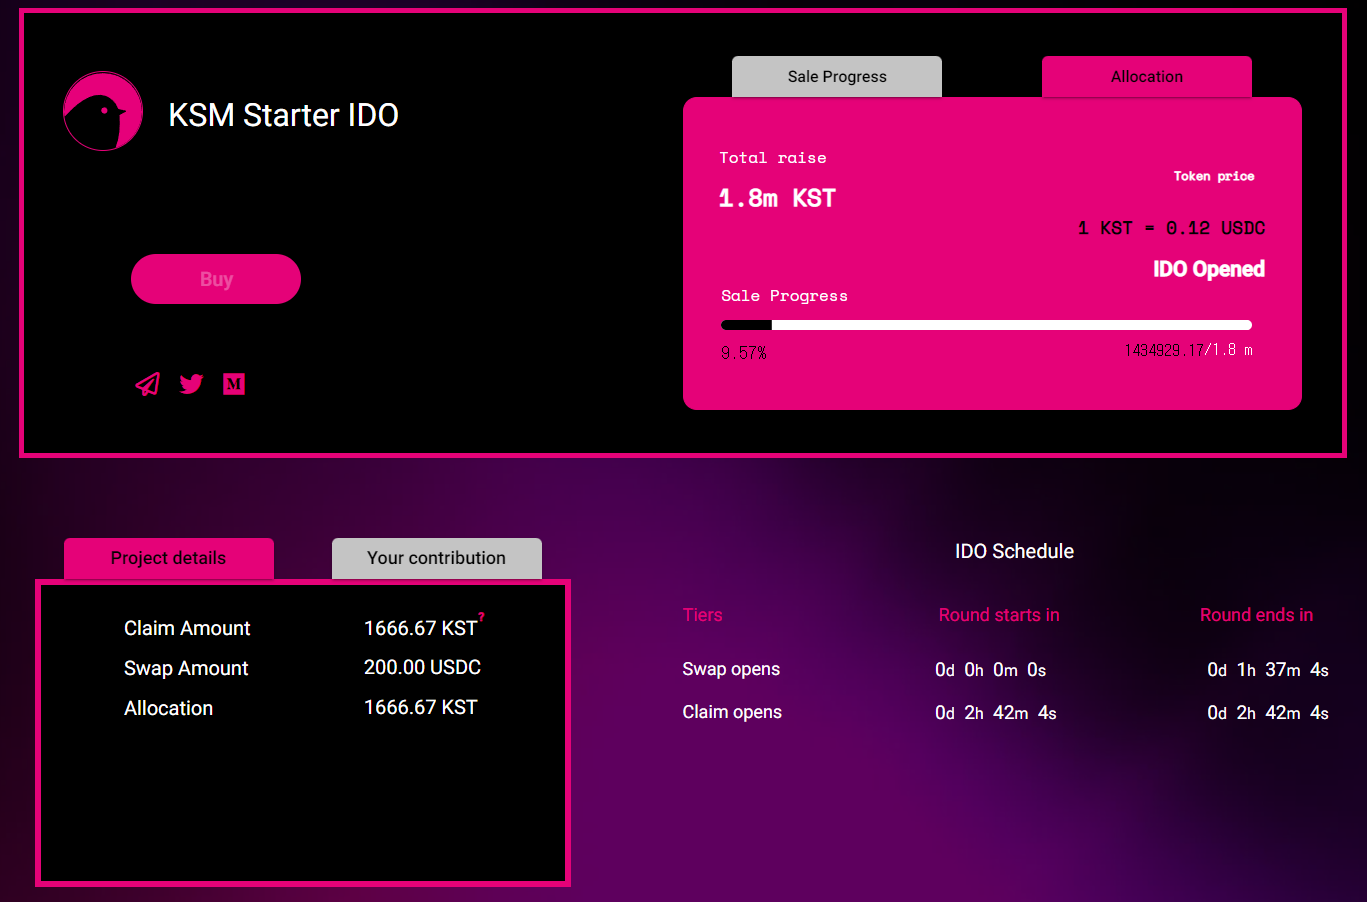The image size is (1367, 902).
Task: Click the 9.57% progress value
Action: [x=743, y=353]
